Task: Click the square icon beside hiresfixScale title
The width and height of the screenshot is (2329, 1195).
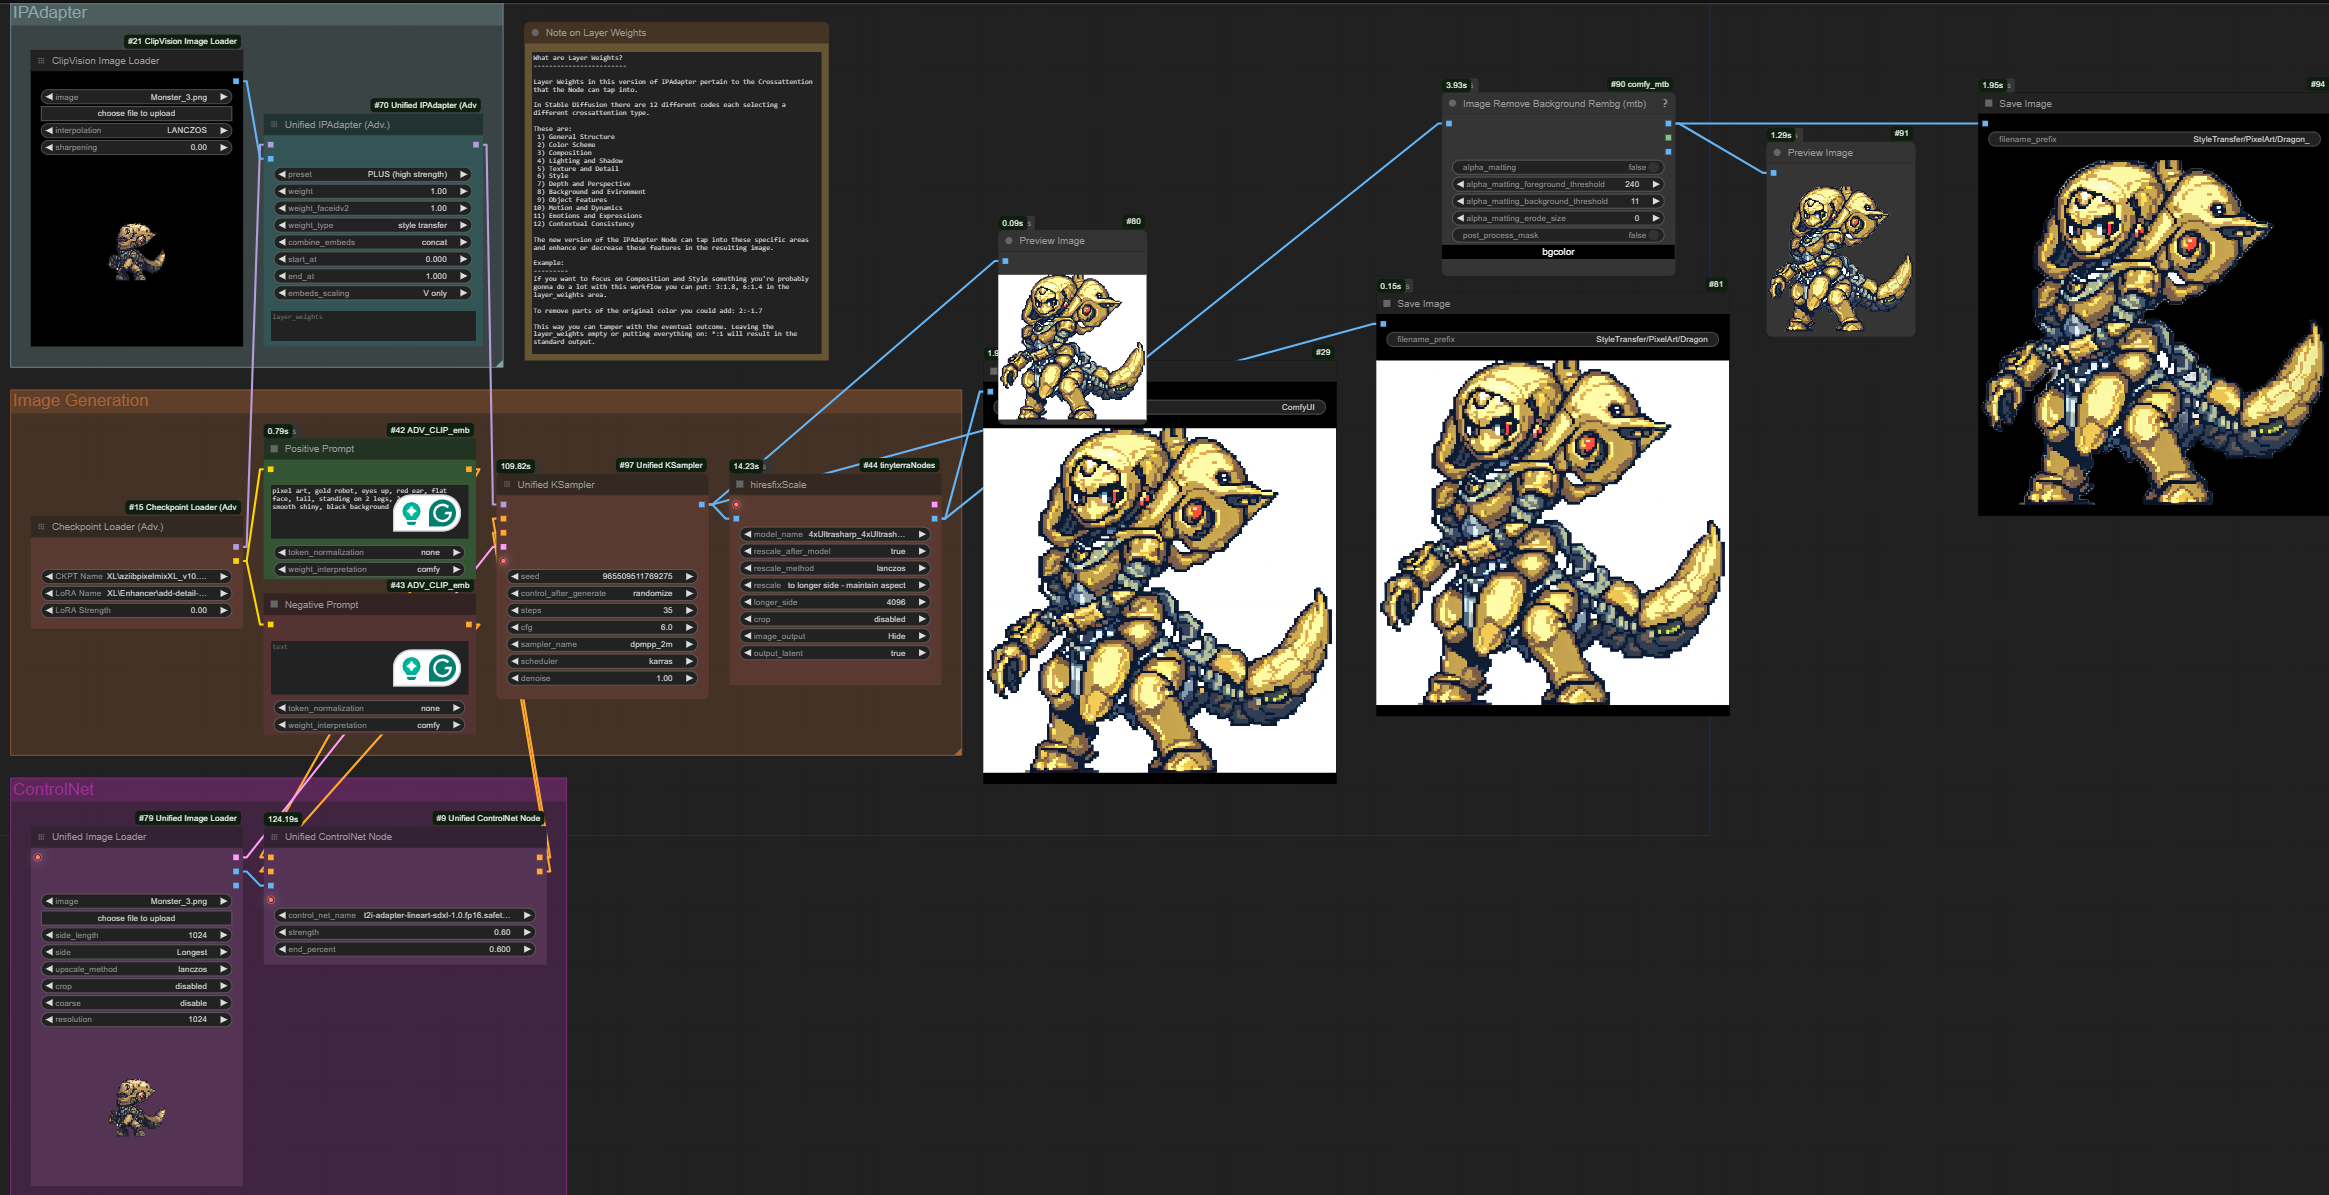Action: [x=740, y=485]
